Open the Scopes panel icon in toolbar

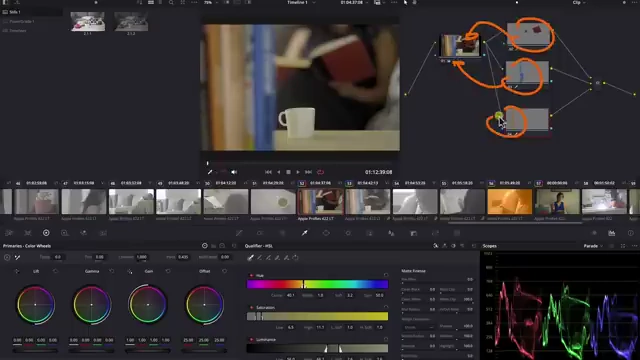[611, 233]
